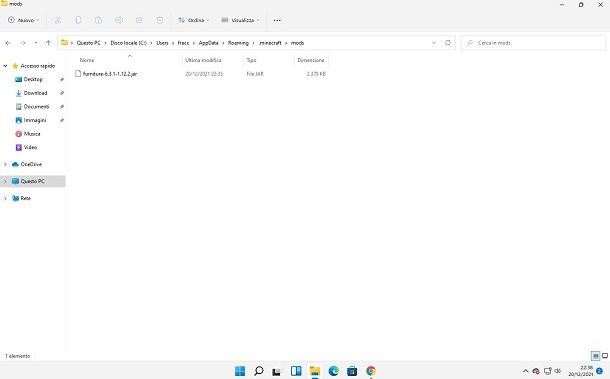
Task: Open Video in quick access
Action: click(30, 147)
